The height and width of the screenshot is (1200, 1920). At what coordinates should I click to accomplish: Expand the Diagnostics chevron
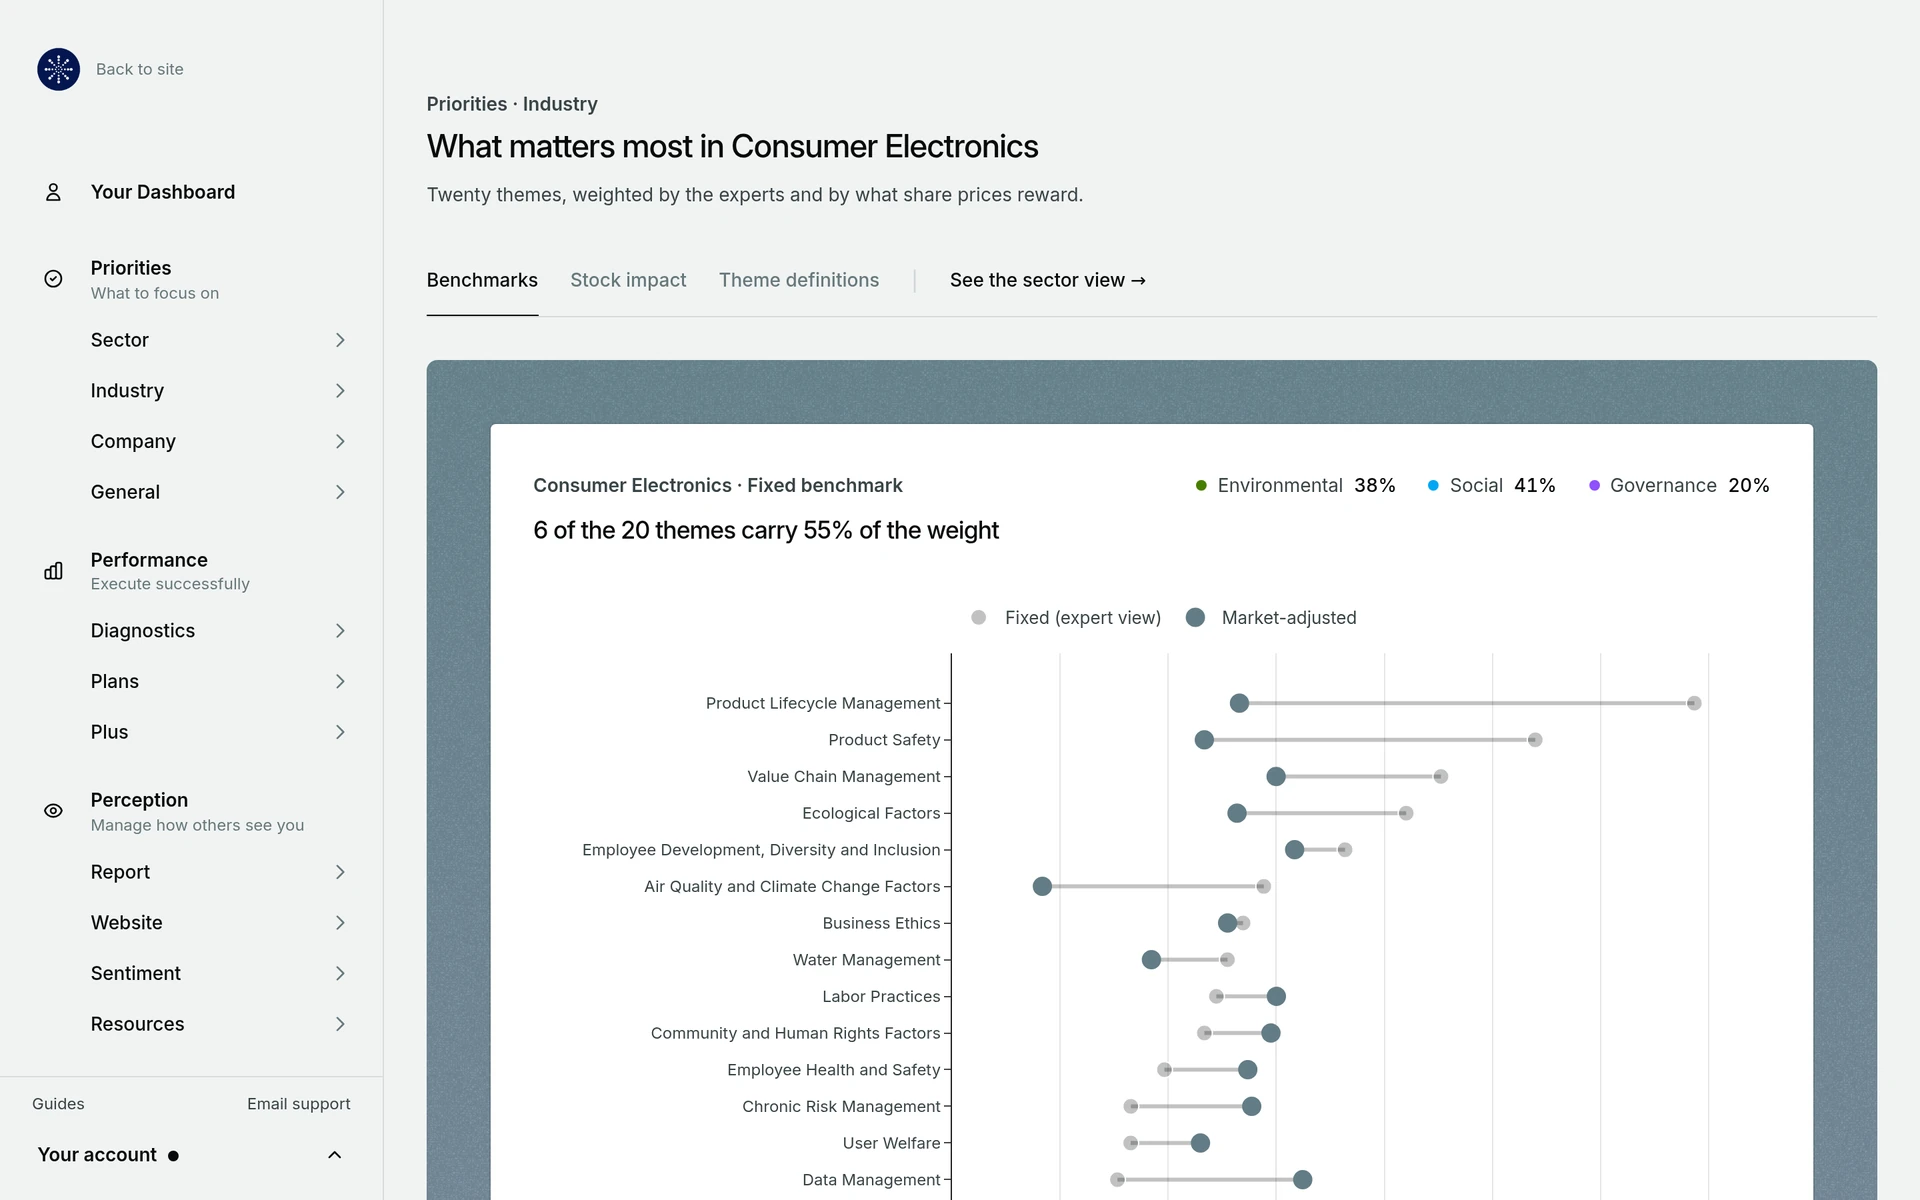click(340, 631)
